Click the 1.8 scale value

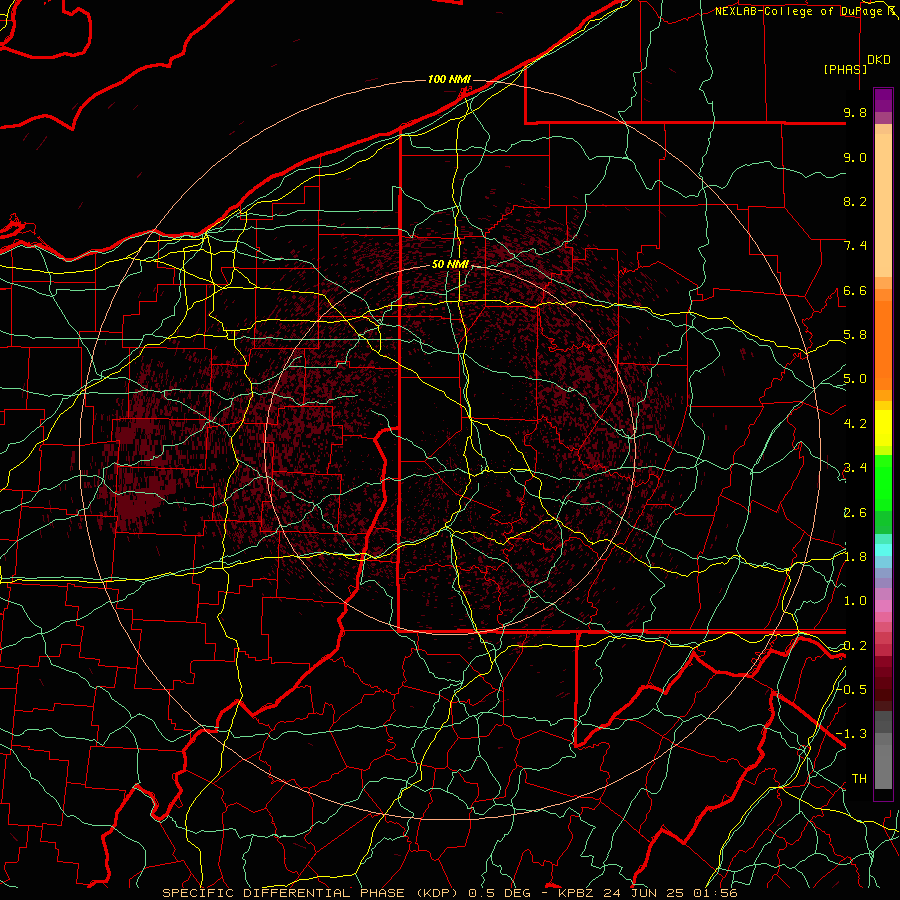click(x=855, y=557)
